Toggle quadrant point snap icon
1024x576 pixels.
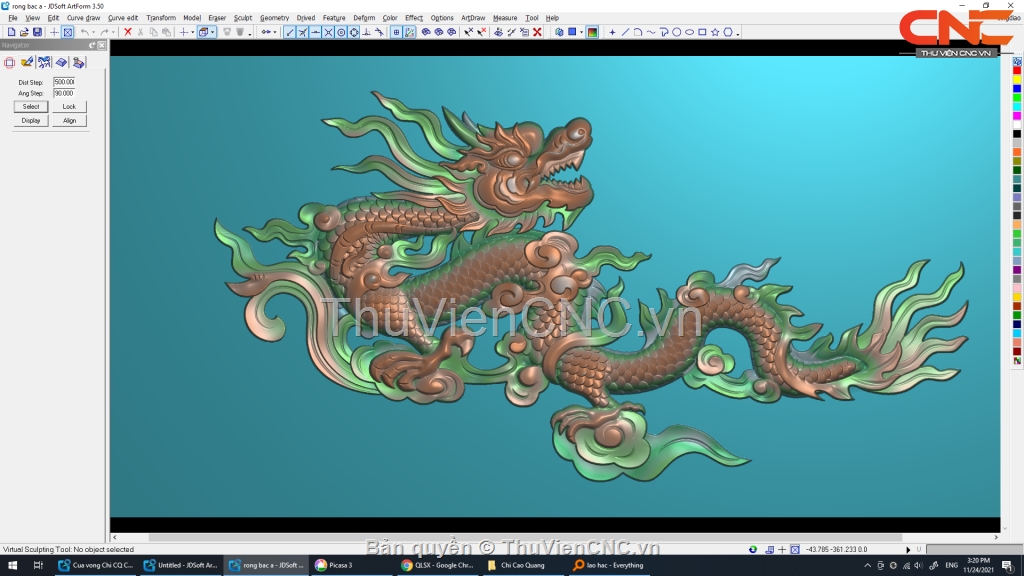[x=354, y=32]
